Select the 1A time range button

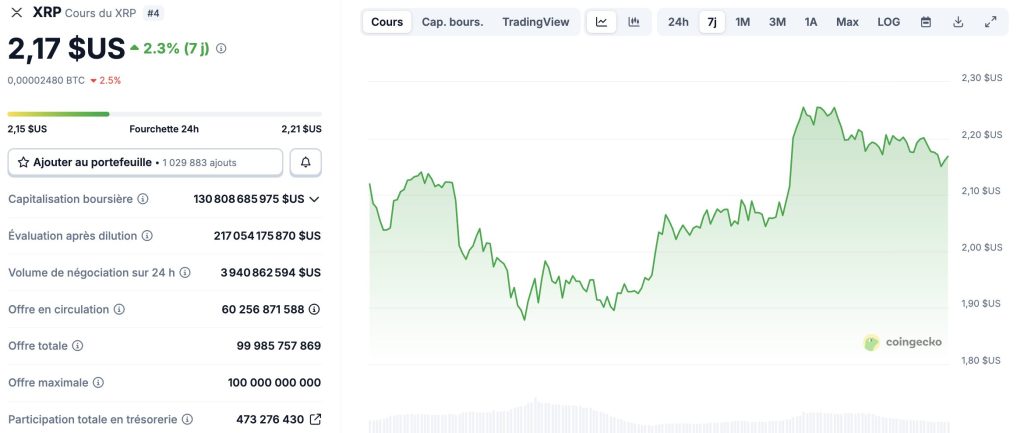click(810, 22)
